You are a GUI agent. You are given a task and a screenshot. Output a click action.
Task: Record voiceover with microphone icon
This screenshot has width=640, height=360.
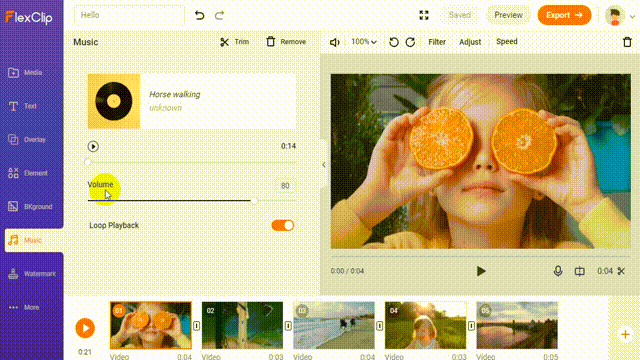[558, 271]
